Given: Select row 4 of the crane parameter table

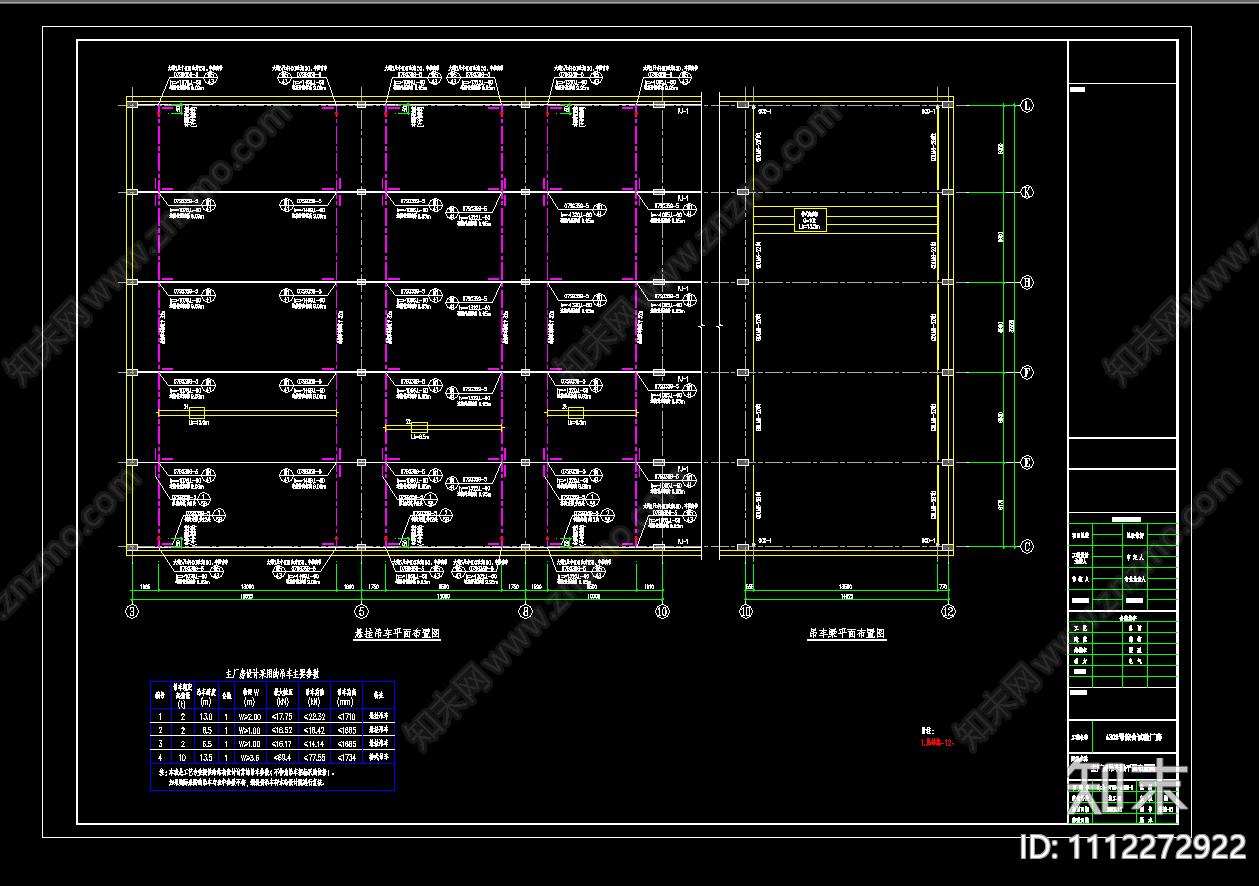Looking at the screenshot, I should (272, 756).
